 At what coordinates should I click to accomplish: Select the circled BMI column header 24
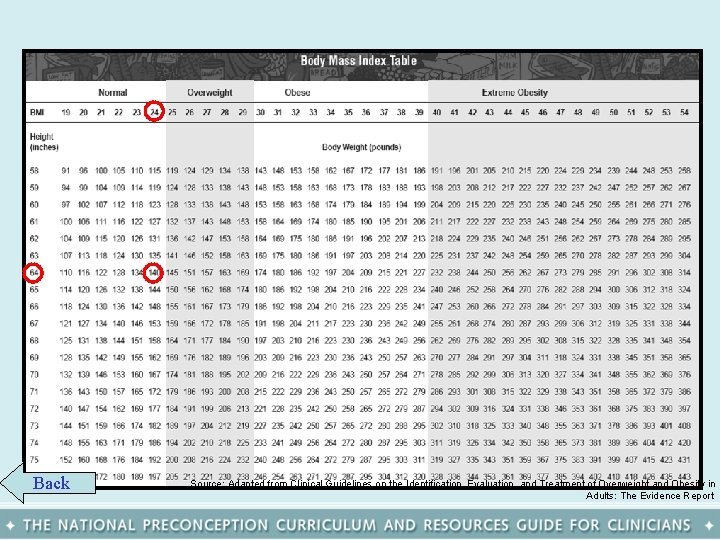(x=154, y=112)
